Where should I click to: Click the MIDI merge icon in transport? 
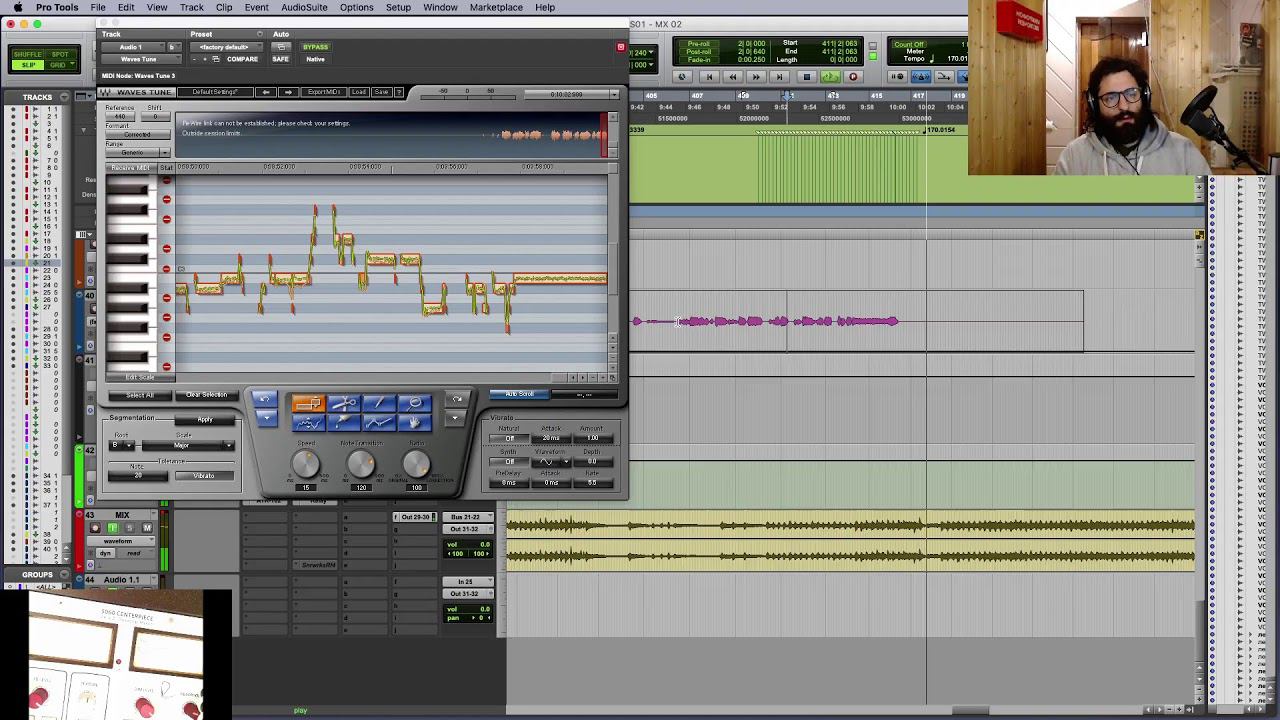coord(944,77)
